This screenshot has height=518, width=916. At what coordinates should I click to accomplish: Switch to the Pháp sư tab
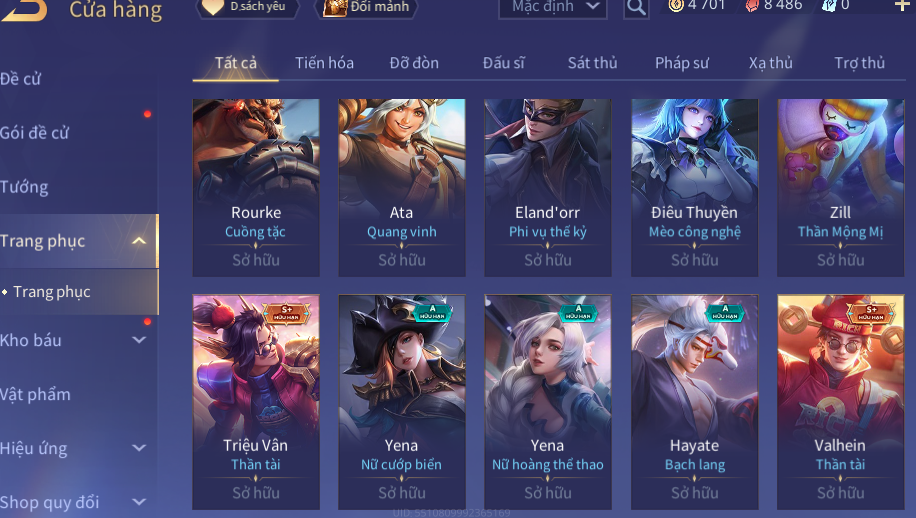click(682, 62)
